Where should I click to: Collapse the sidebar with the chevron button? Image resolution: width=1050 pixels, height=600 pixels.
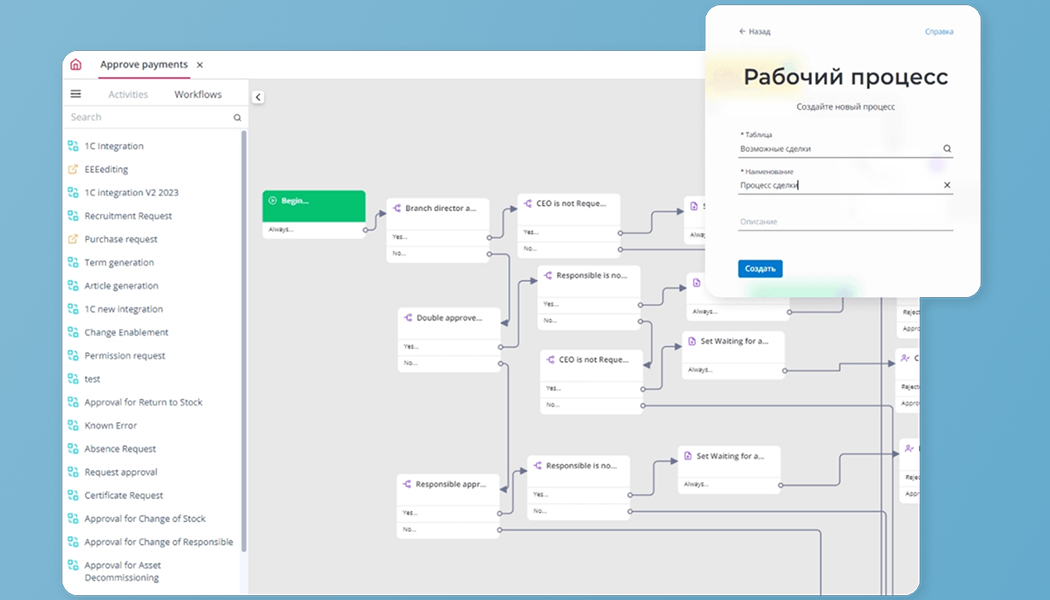[258, 97]
